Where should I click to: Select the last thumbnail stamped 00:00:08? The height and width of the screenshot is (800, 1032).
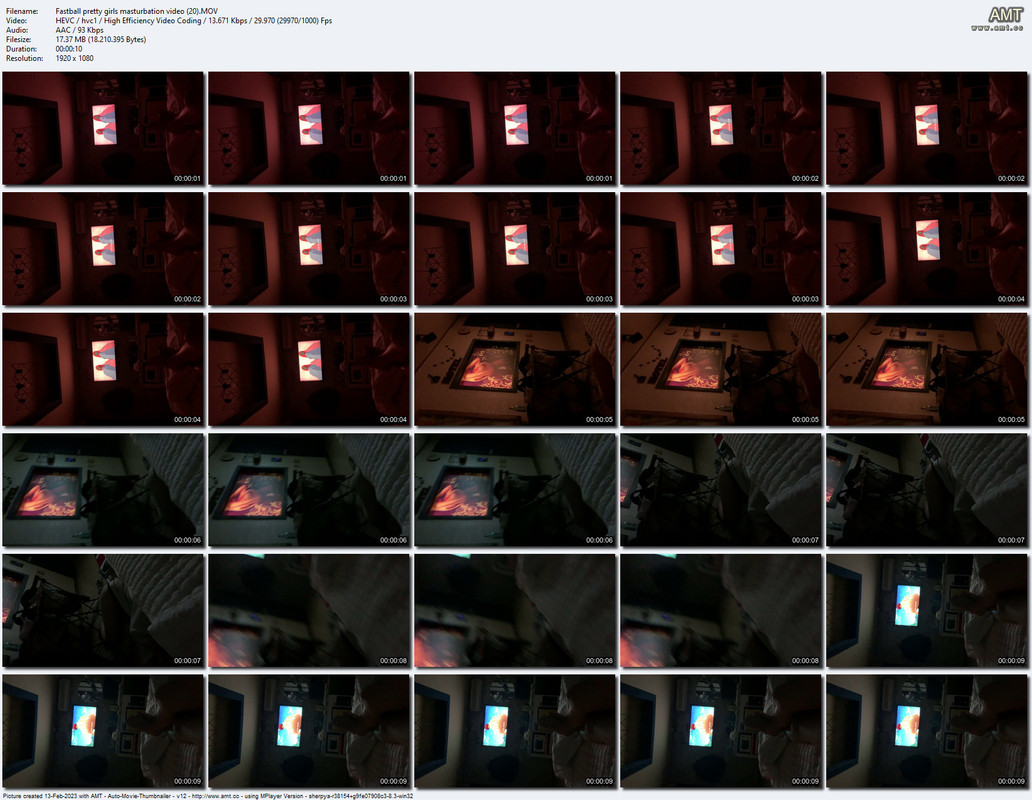pyautogui.click(x=721, y=610)
